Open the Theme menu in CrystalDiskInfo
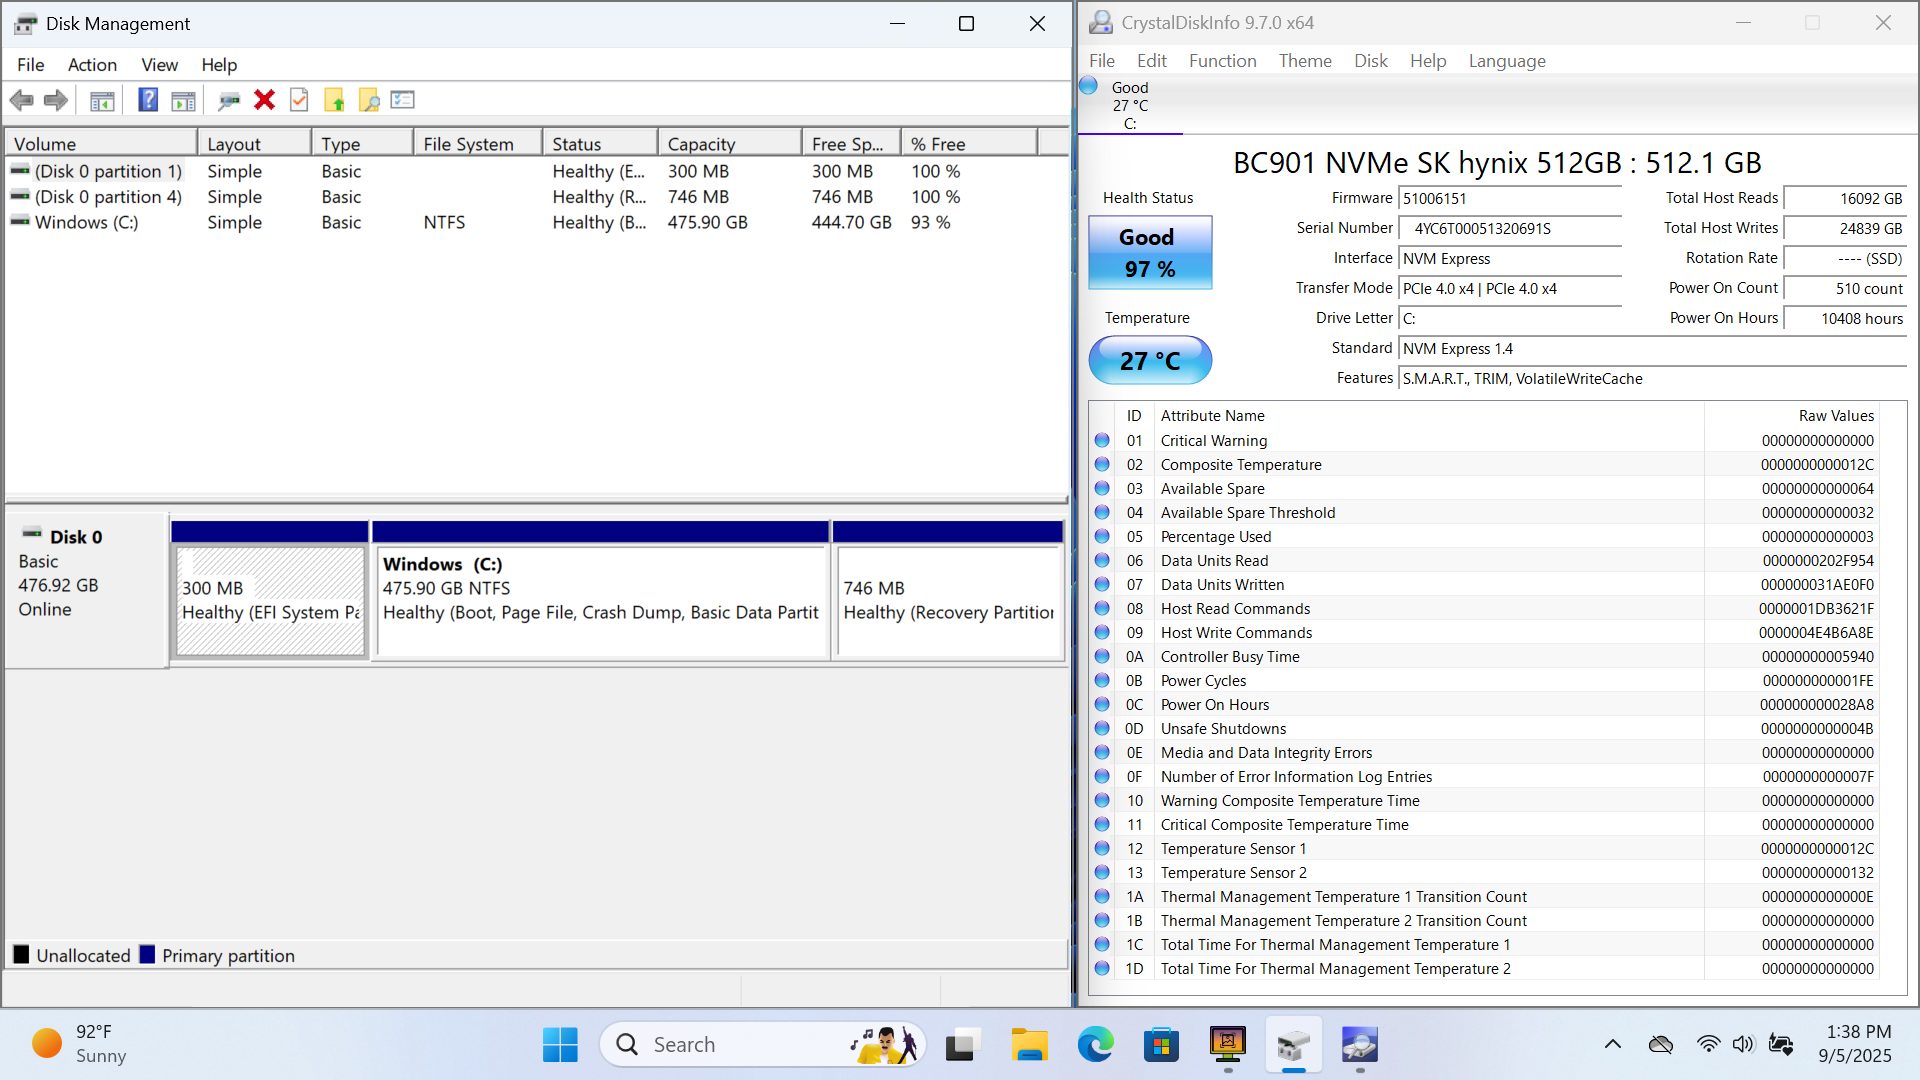The height and width of the screenshot is (1080, 1920). click(x=1305, y=60)
